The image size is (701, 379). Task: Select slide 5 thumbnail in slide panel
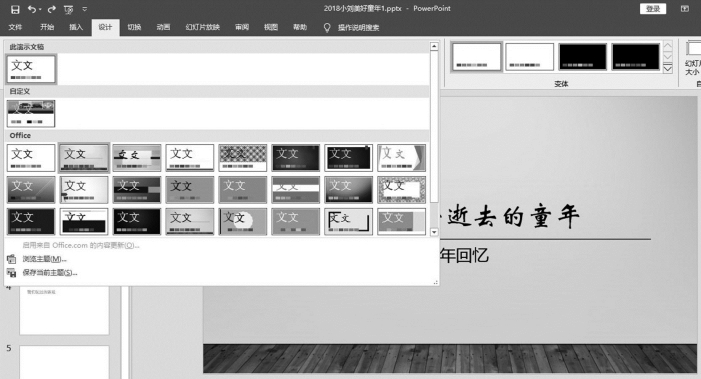coord(64,362)
